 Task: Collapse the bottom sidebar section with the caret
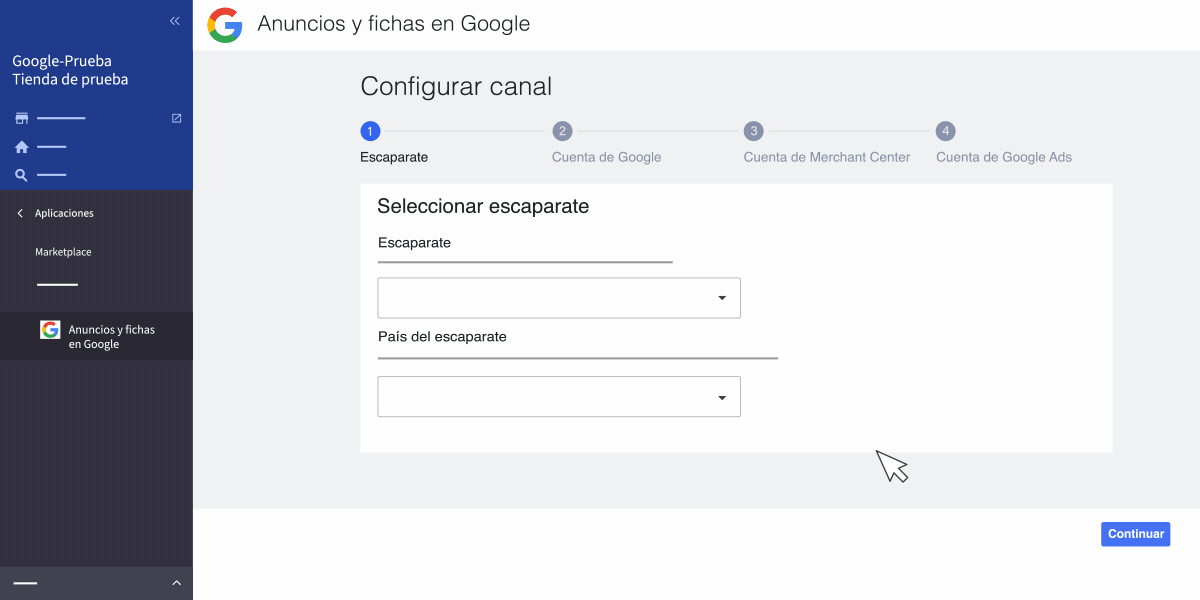(176, 583)
